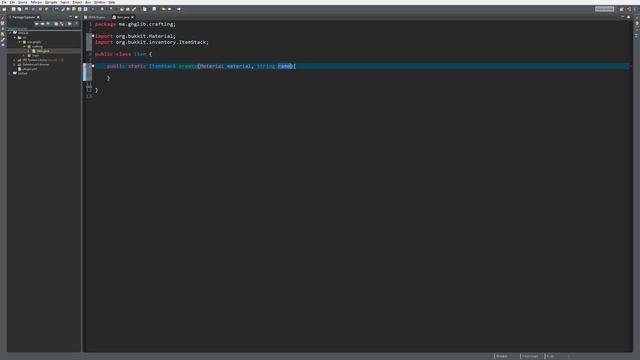
Task: Select Referenced Libraries entry
Action: click(36, 64)
